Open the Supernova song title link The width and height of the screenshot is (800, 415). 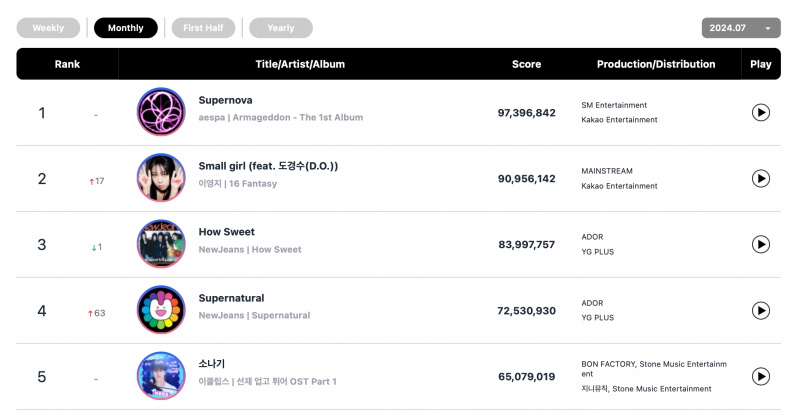click(x=225, y=100)
